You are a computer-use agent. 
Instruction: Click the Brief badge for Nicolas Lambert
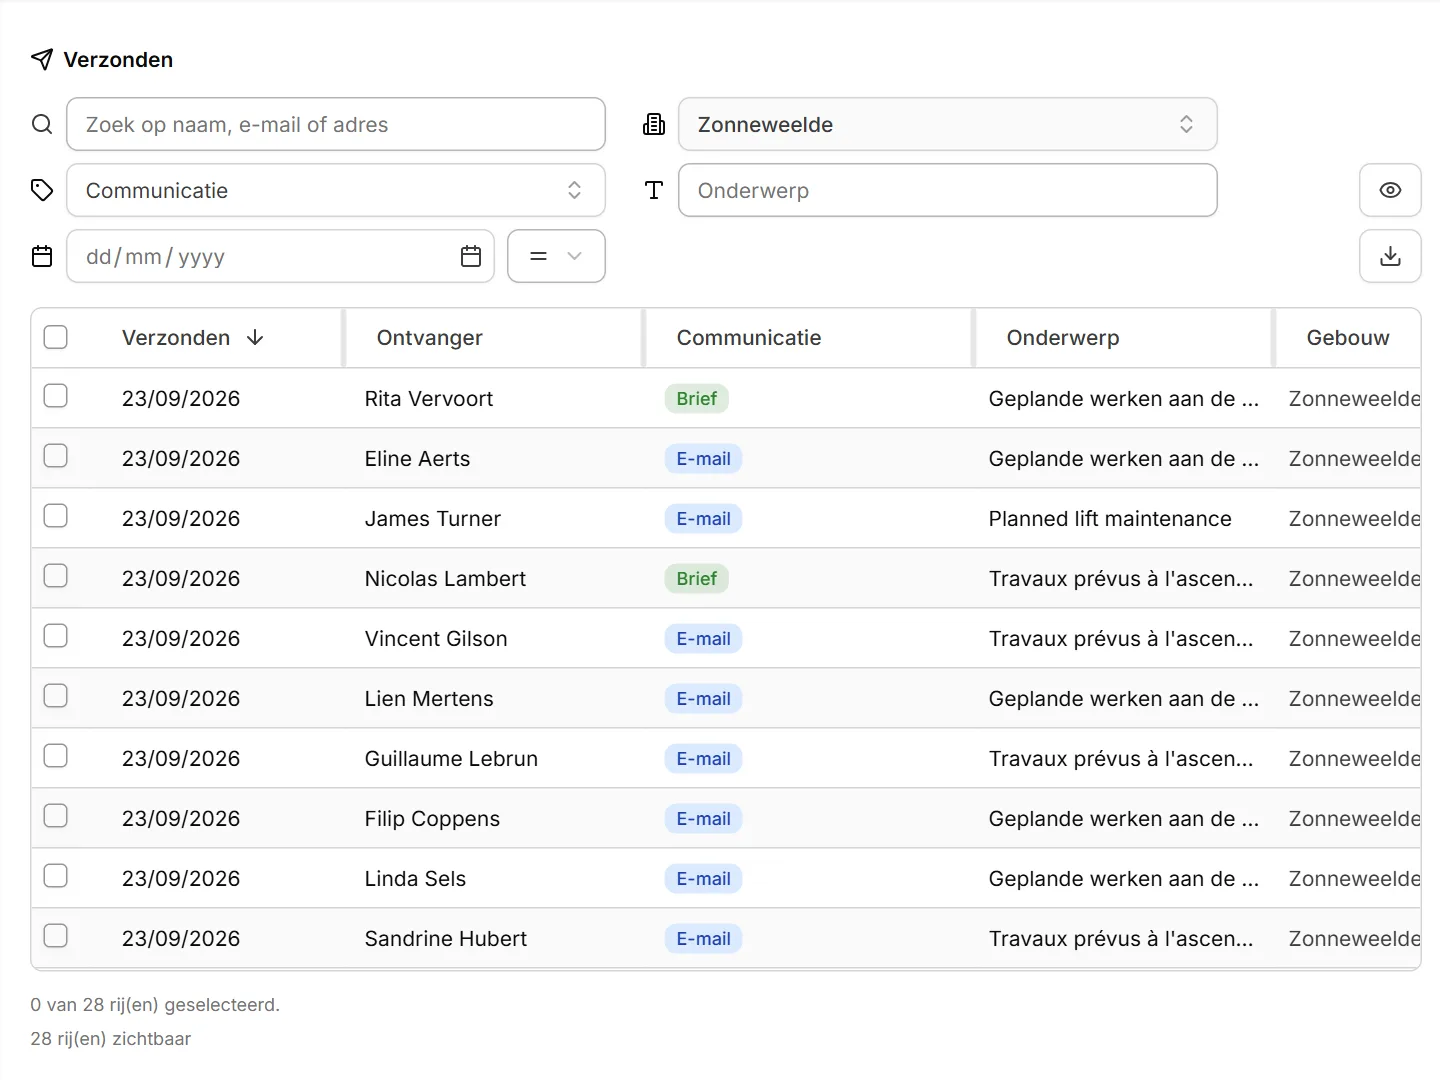pyautogui.click(x=697, y=579)
